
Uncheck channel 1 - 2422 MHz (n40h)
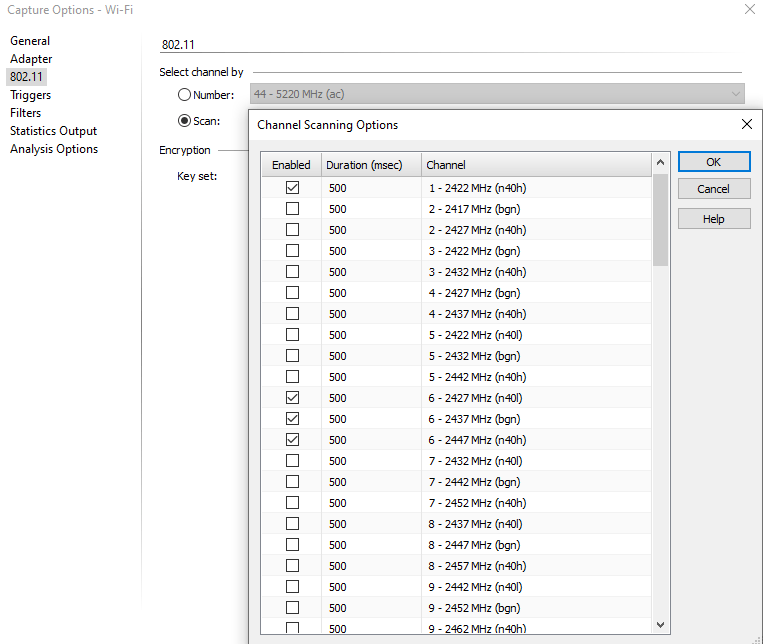pos(292,187)
